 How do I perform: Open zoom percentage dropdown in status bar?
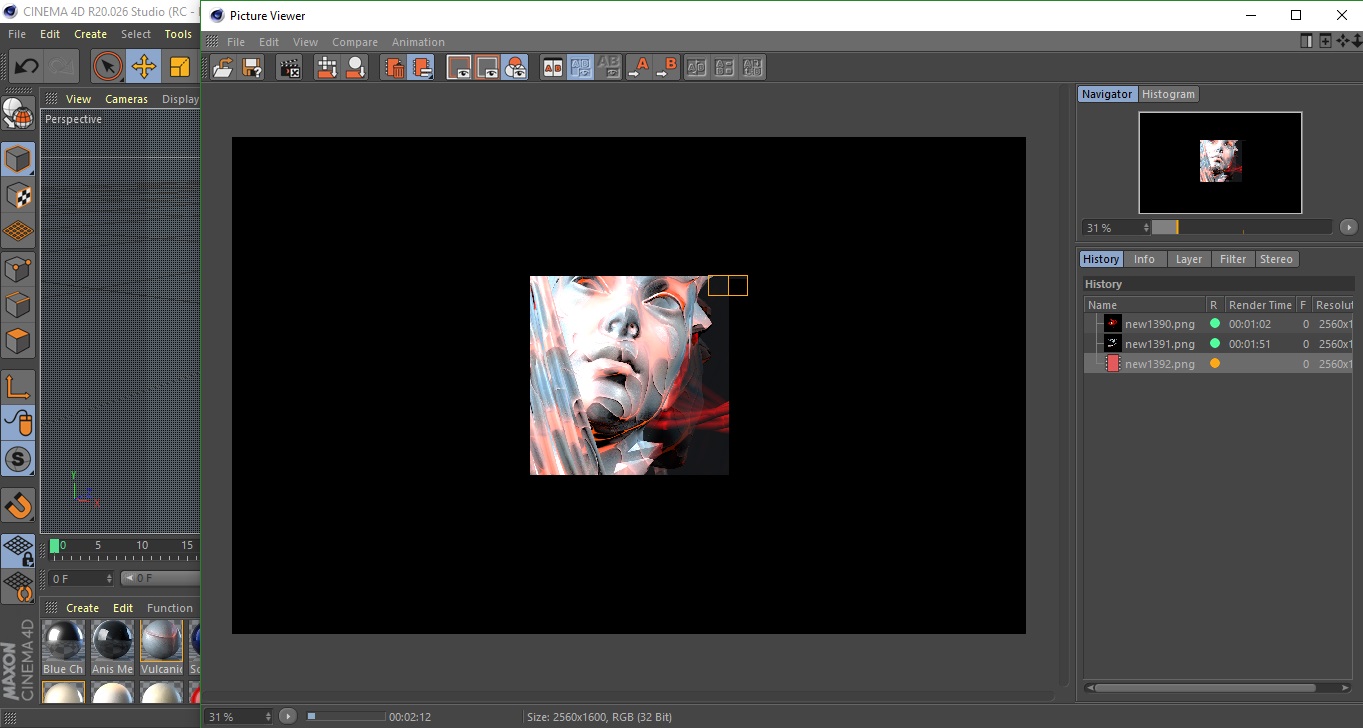pos(267,717)
